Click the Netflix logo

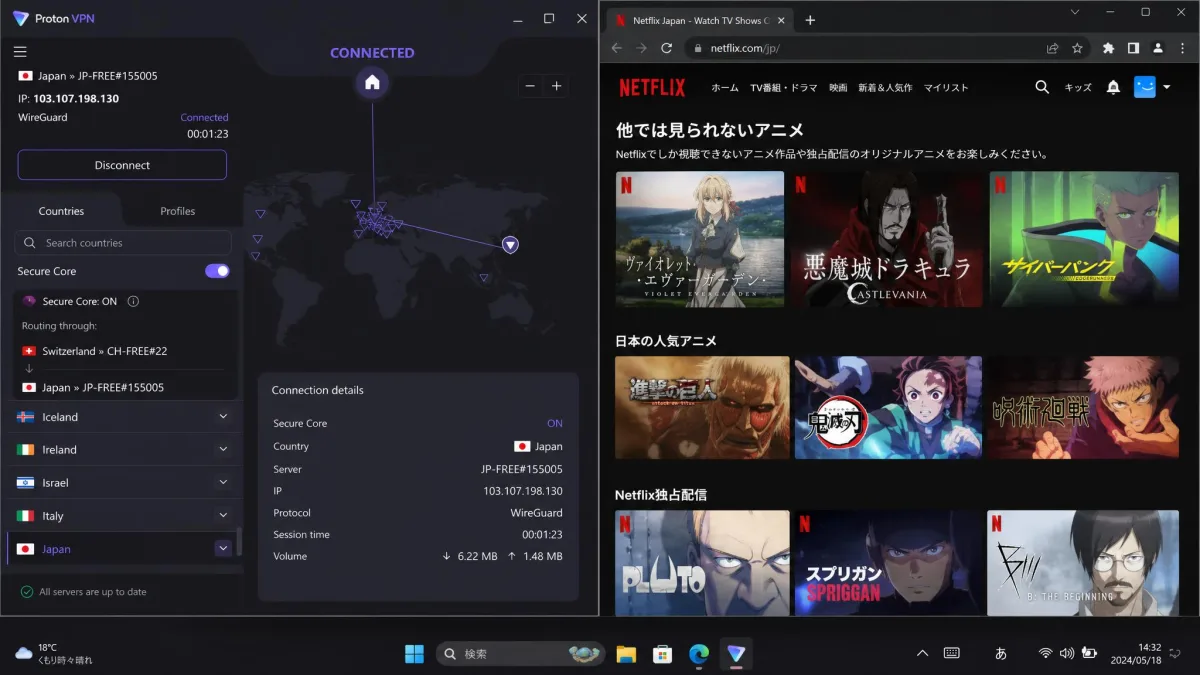click(652, 88)
